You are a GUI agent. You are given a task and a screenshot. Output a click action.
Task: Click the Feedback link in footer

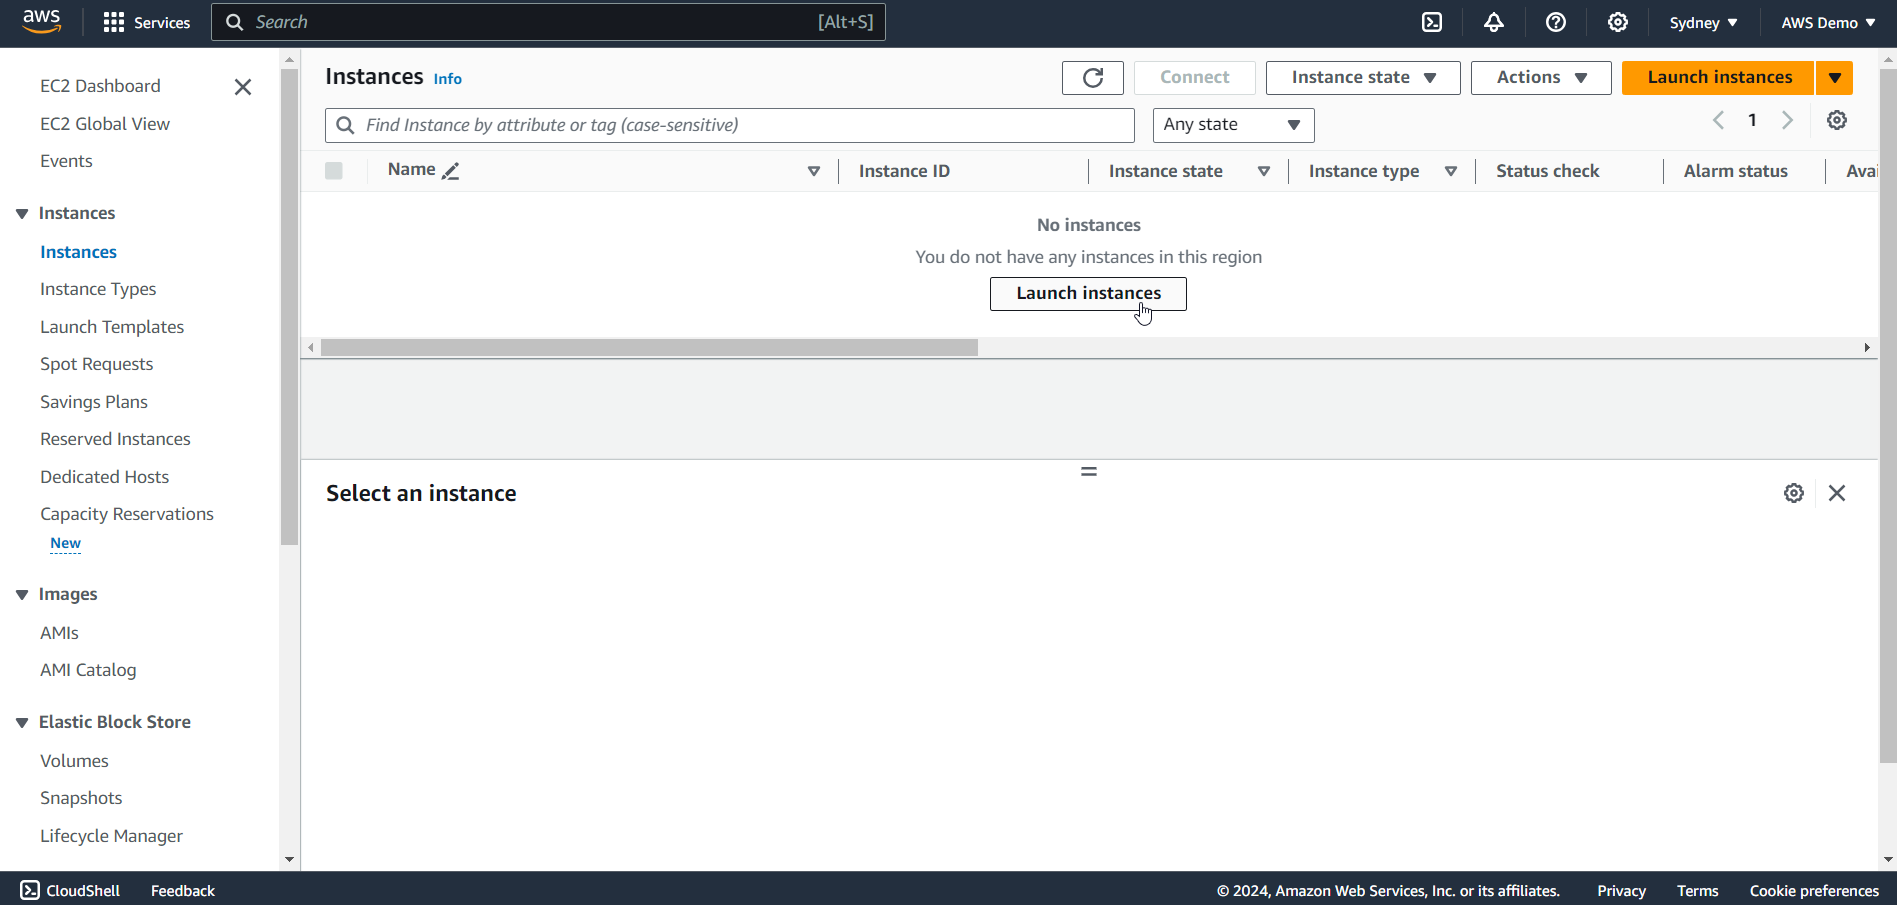point(183,890)
